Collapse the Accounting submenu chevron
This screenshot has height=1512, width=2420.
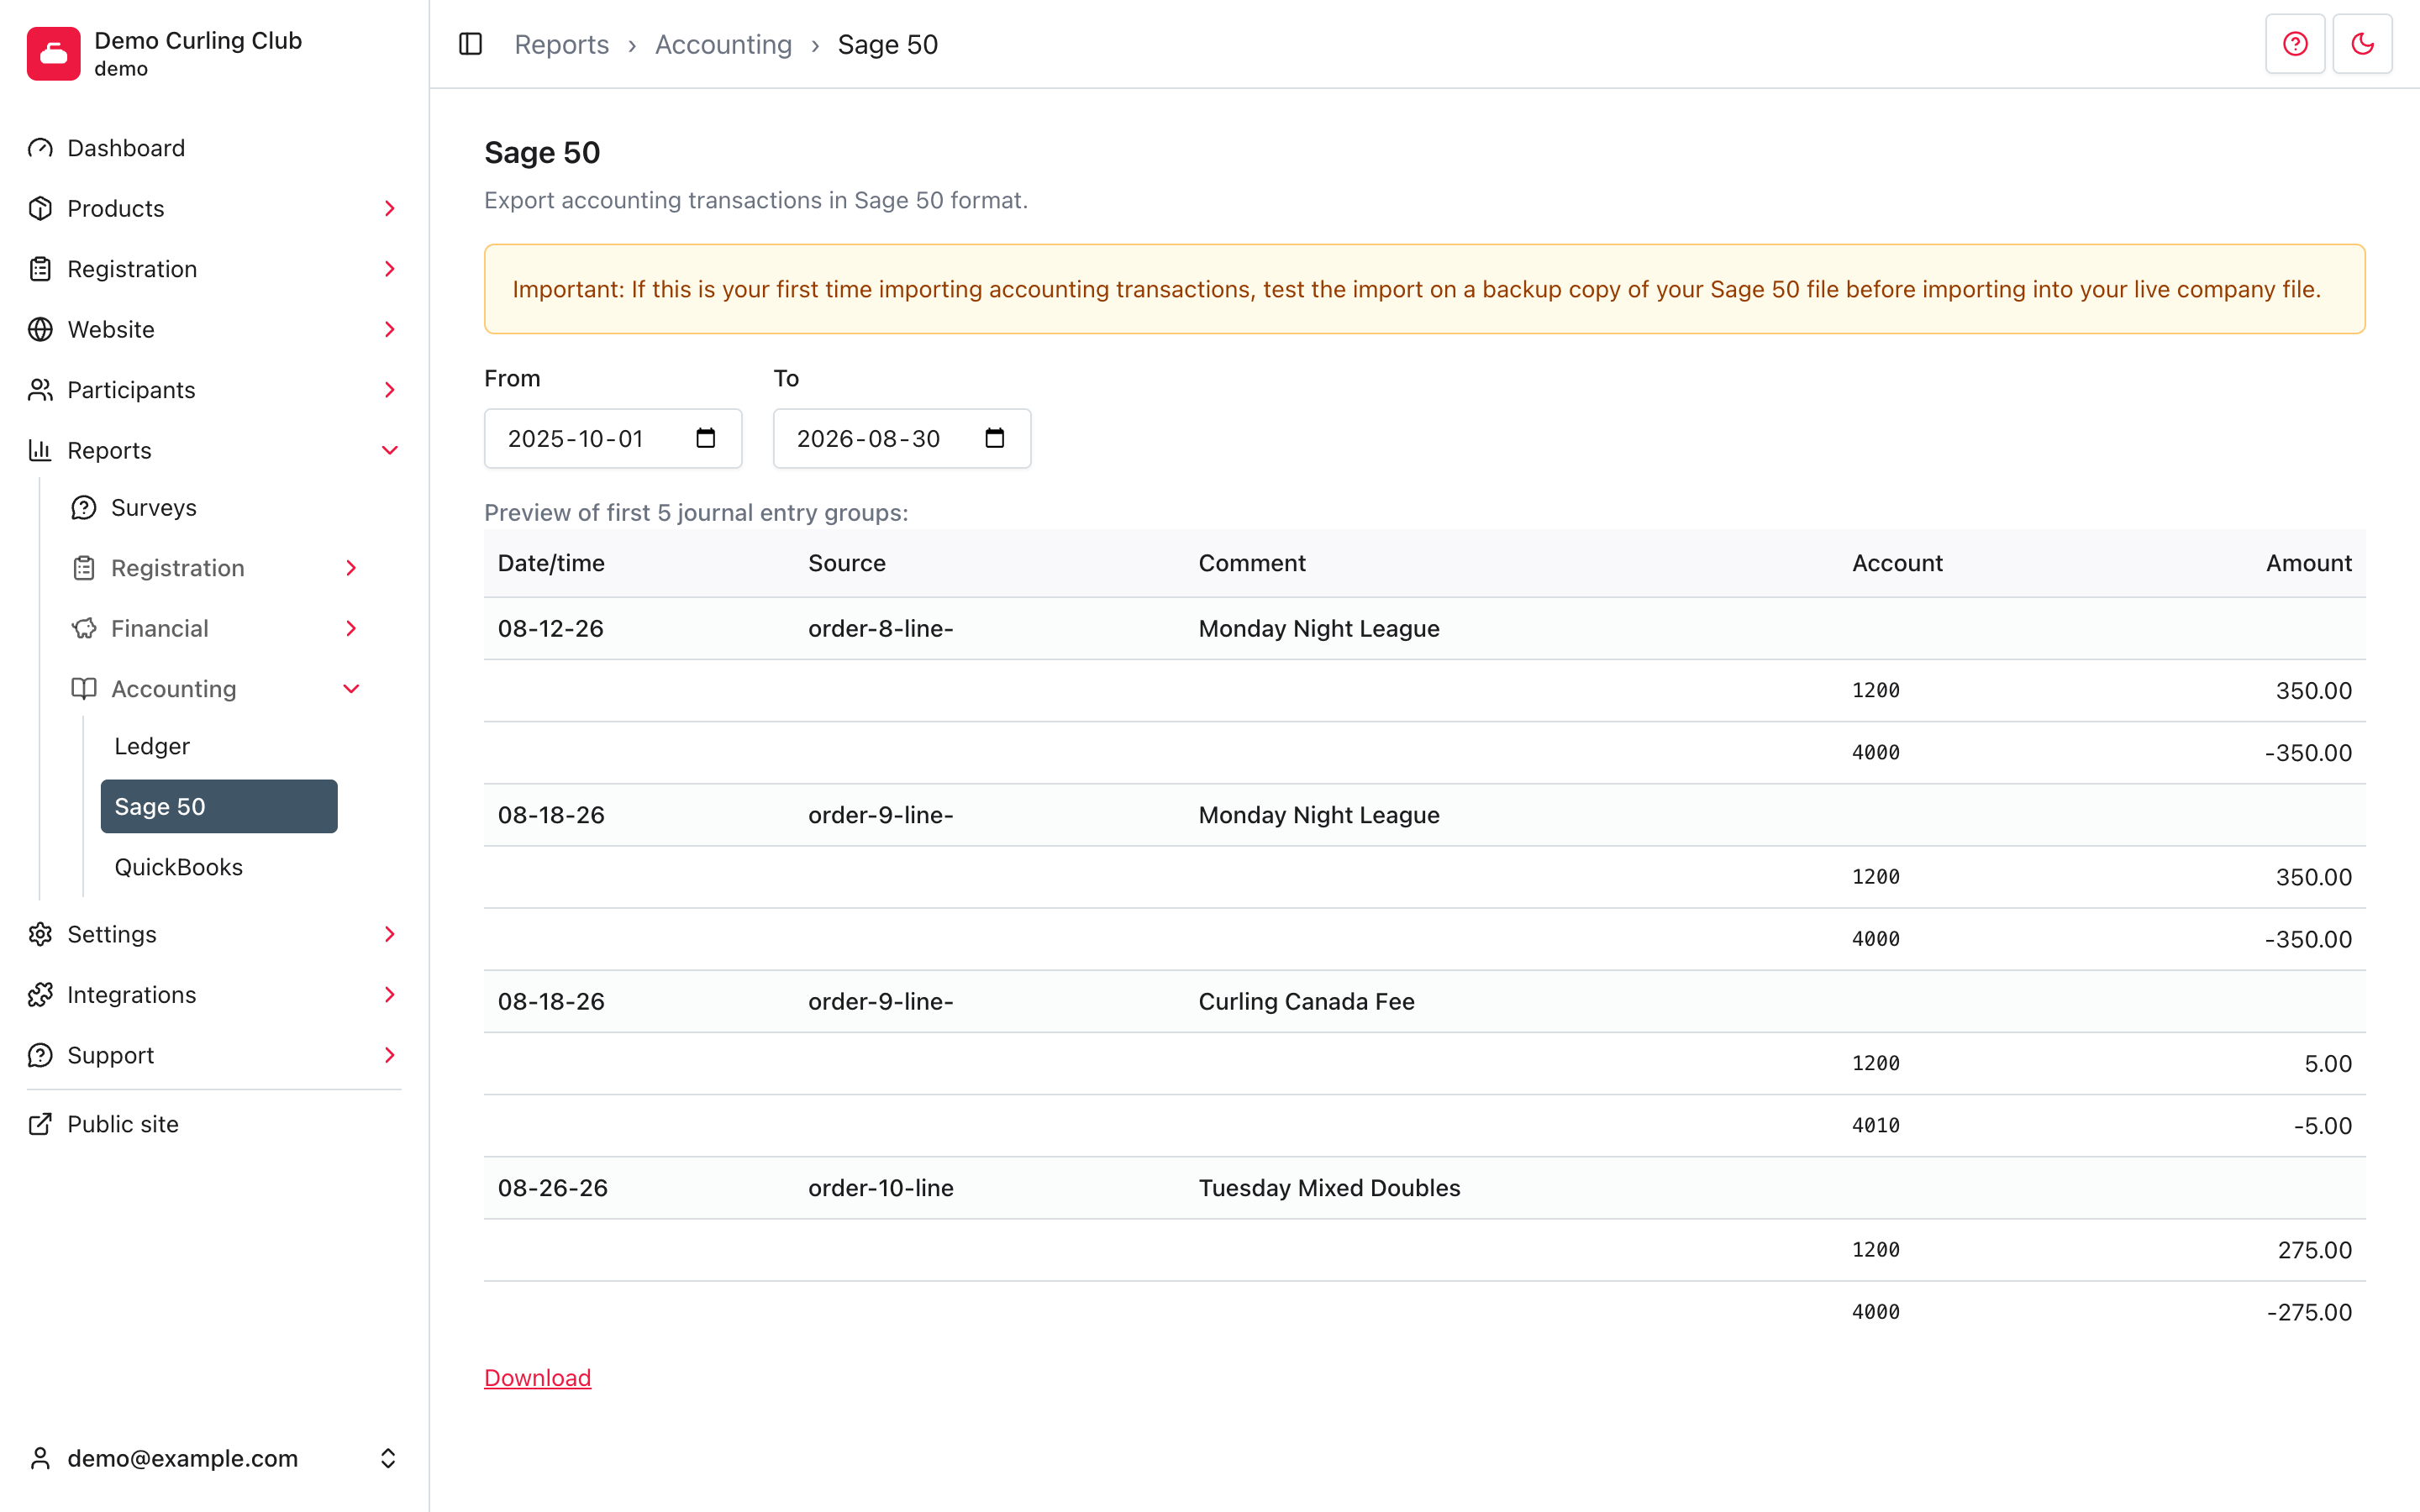(x=351, y=689)
